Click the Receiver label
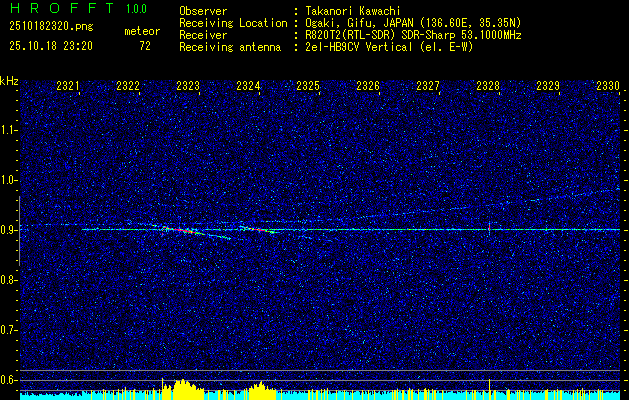This screenshot has width=629, height=400. pos(203,35)
